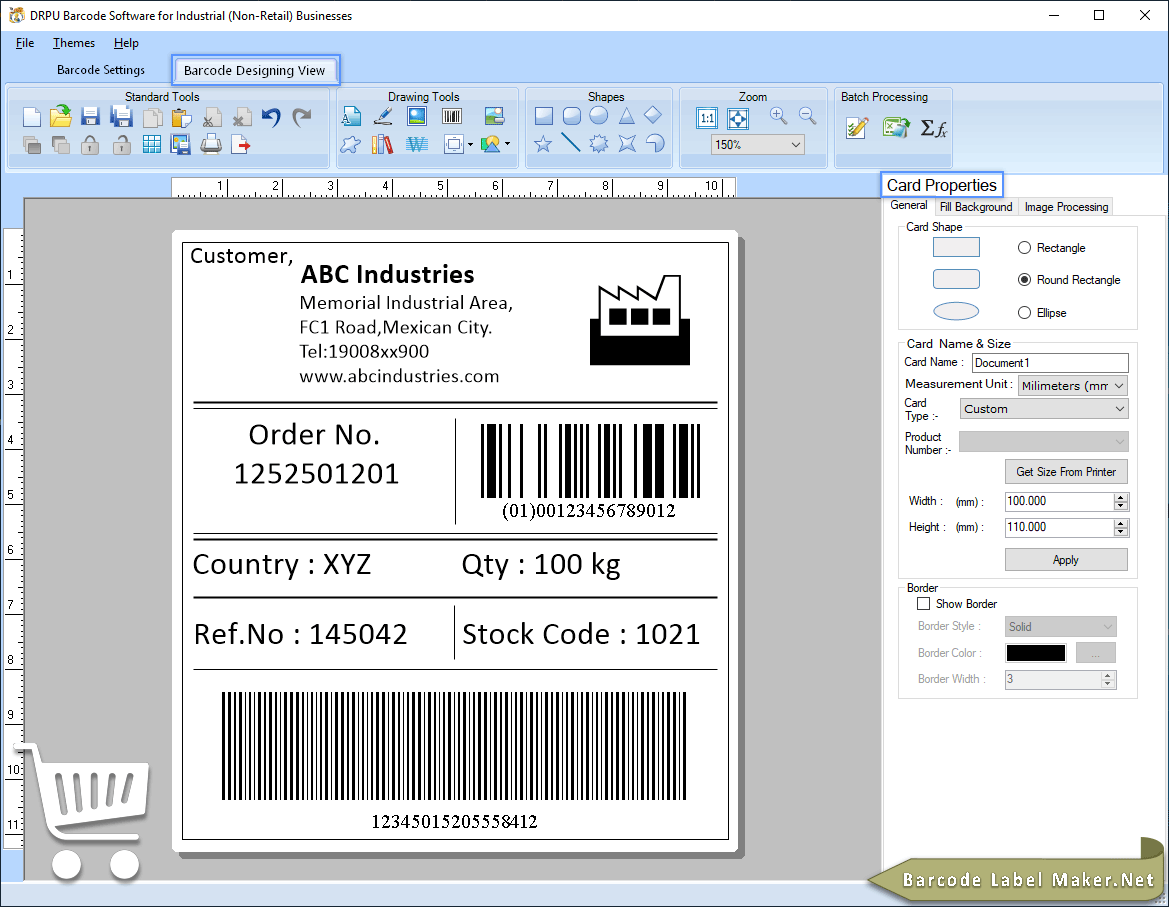The width and height of the screenshot is (1169, 907).
Task: Click the border color browse ellipsis button
Action: pos(1095,653)
